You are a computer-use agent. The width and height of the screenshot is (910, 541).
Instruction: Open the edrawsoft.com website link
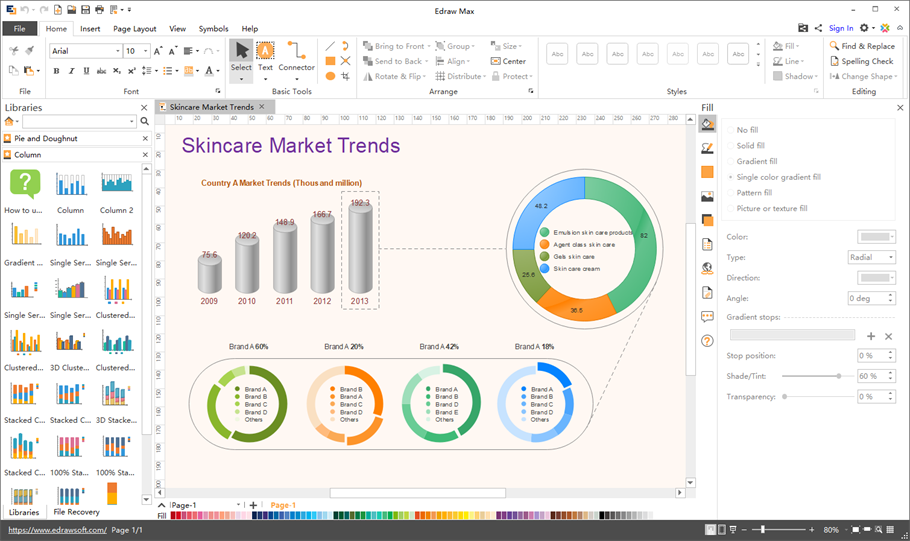[56, 530]
